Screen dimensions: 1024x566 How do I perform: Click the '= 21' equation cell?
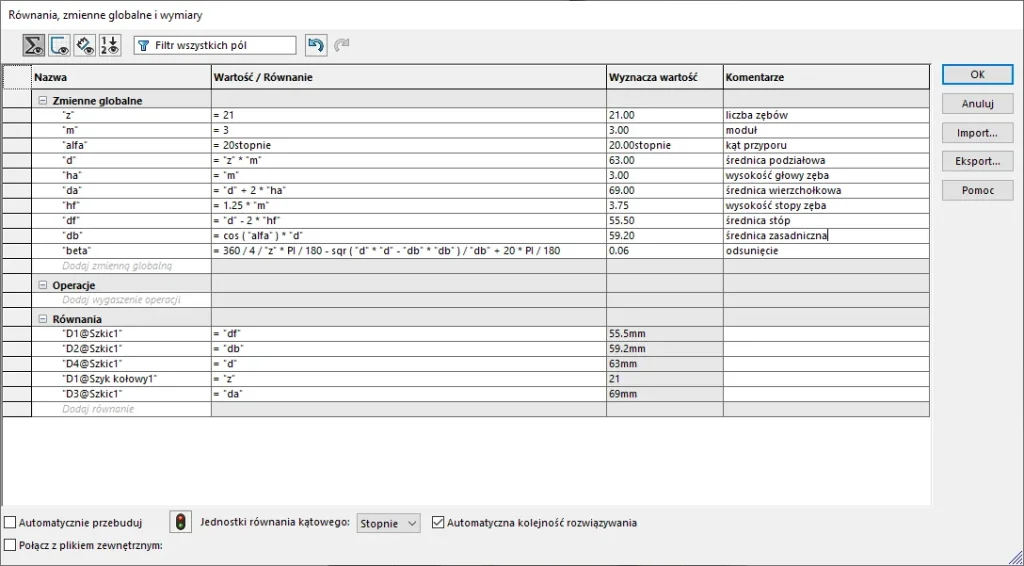409,115
